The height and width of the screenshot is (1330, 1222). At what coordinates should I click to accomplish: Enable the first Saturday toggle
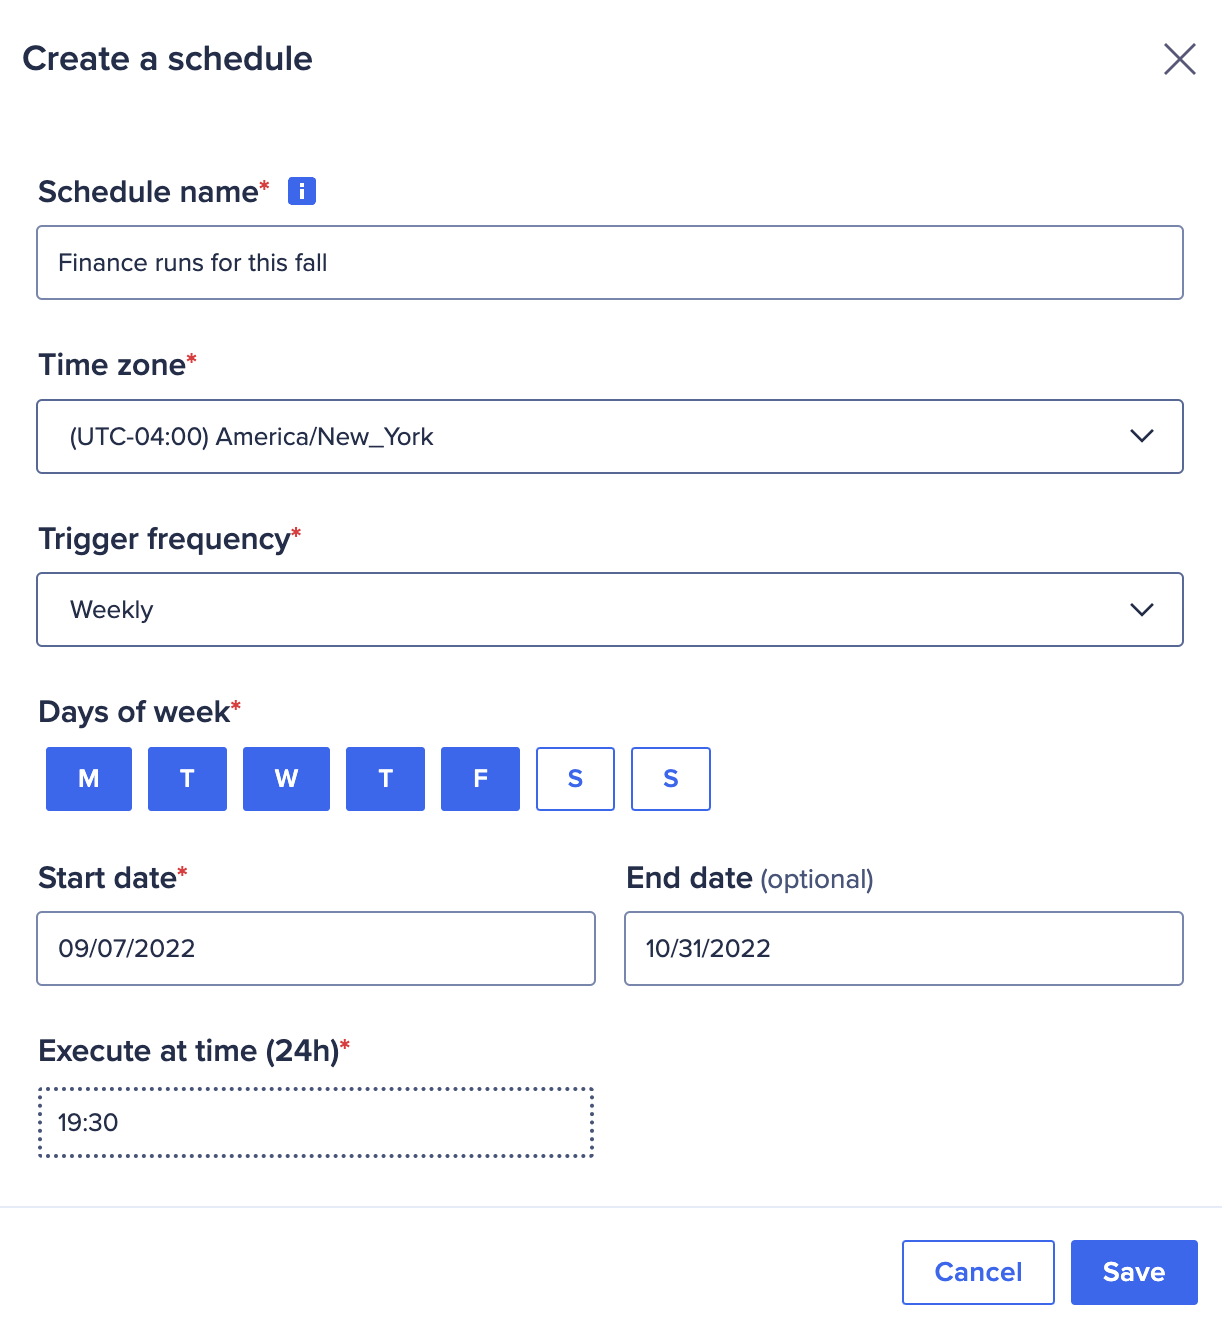point(575,778)
